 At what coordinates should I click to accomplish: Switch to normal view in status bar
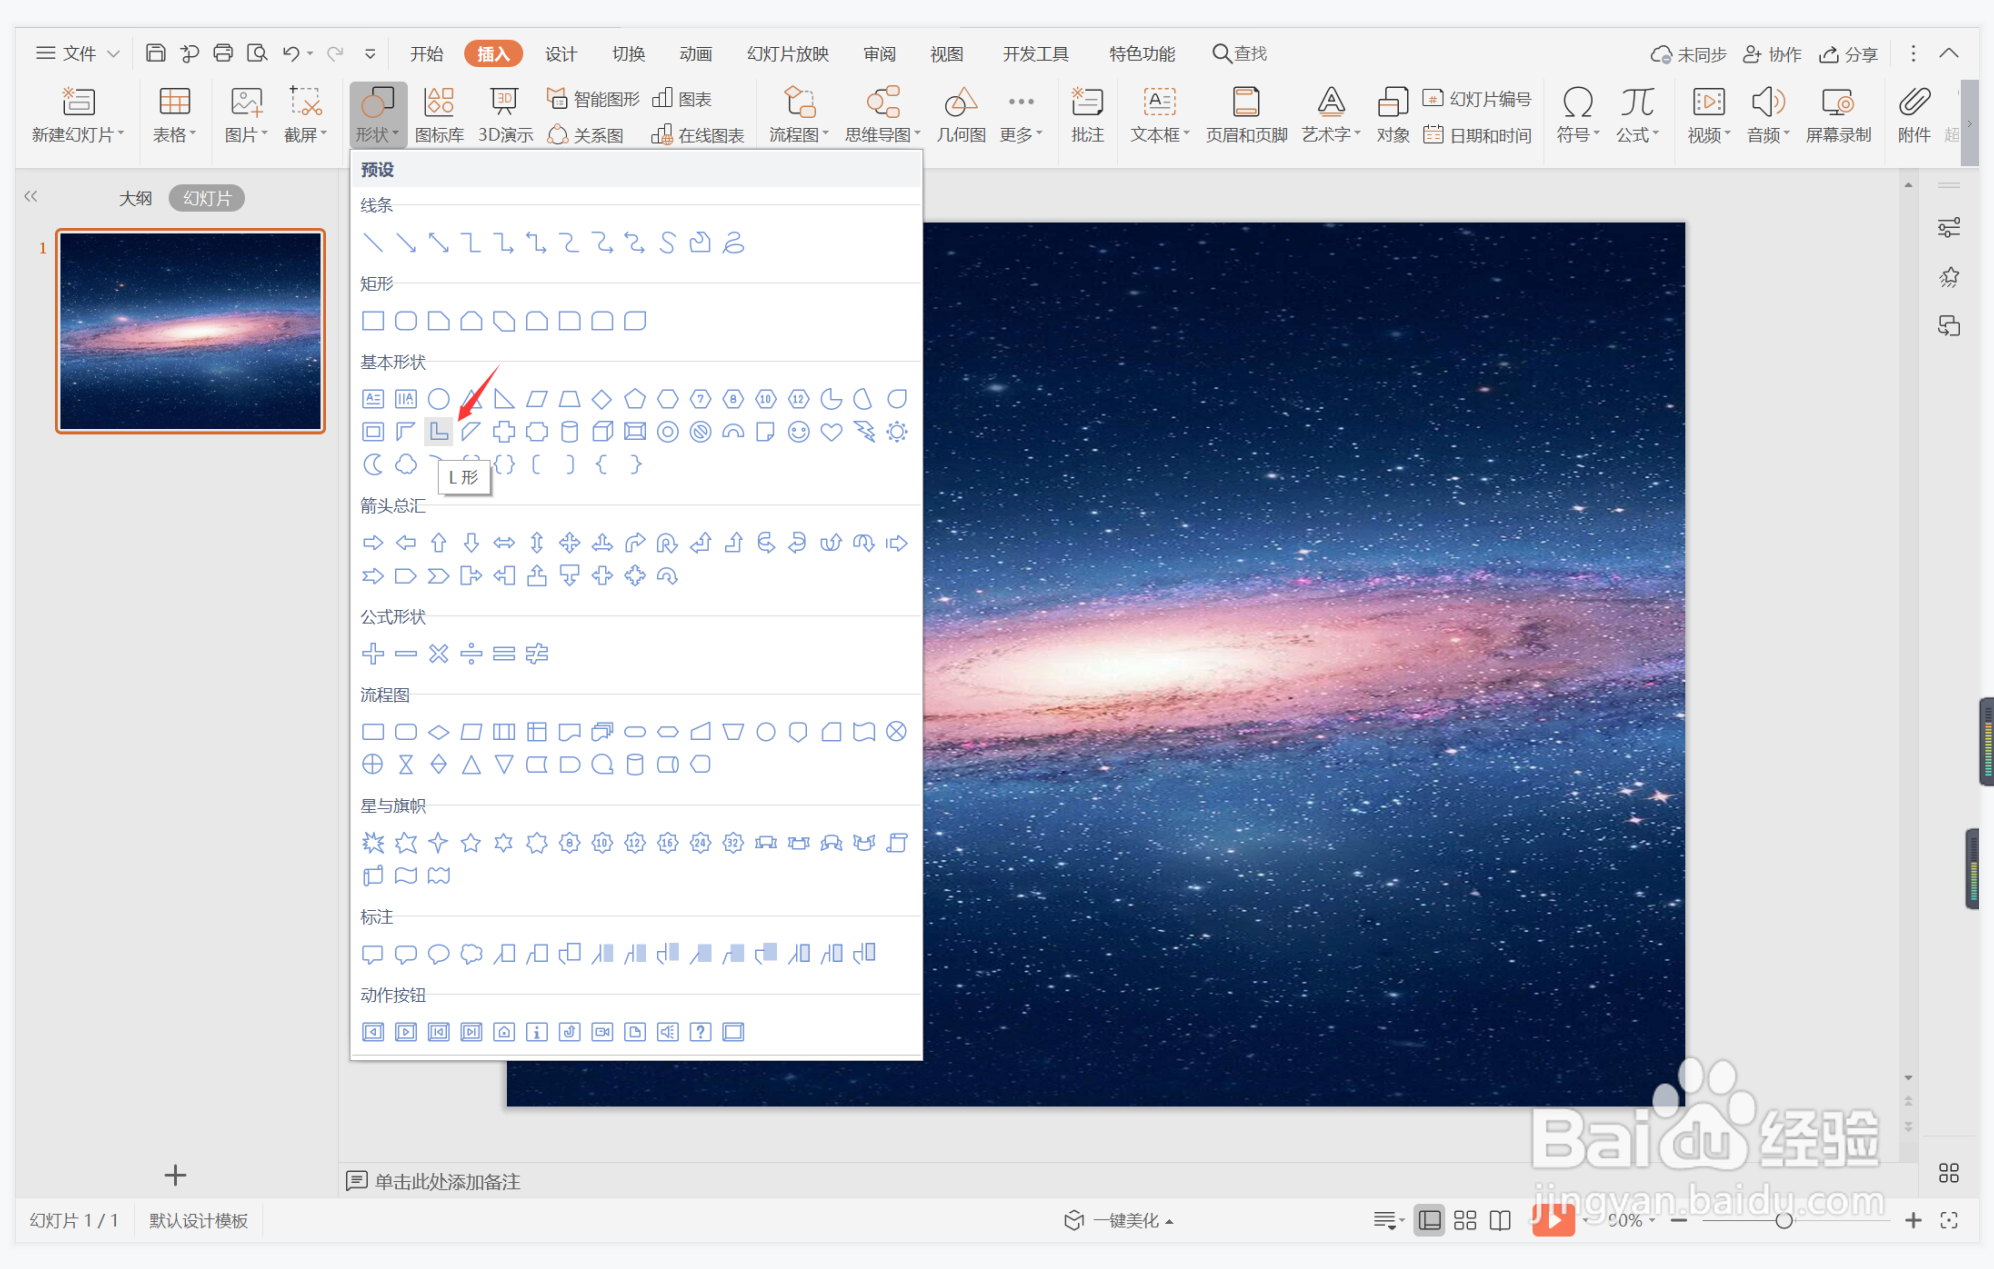(1430, 1220)
